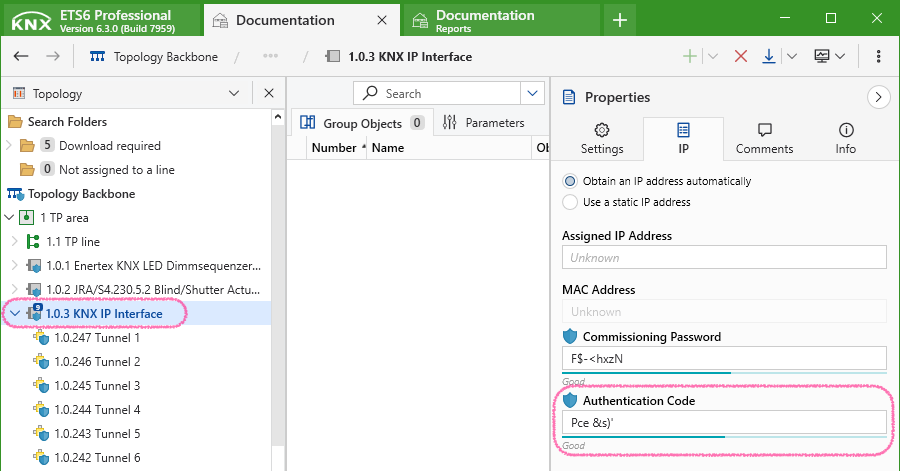900x471 pixels.
Task: Select 1.0.247 Tunnel 1 in tree
Action: click(97, 338)
